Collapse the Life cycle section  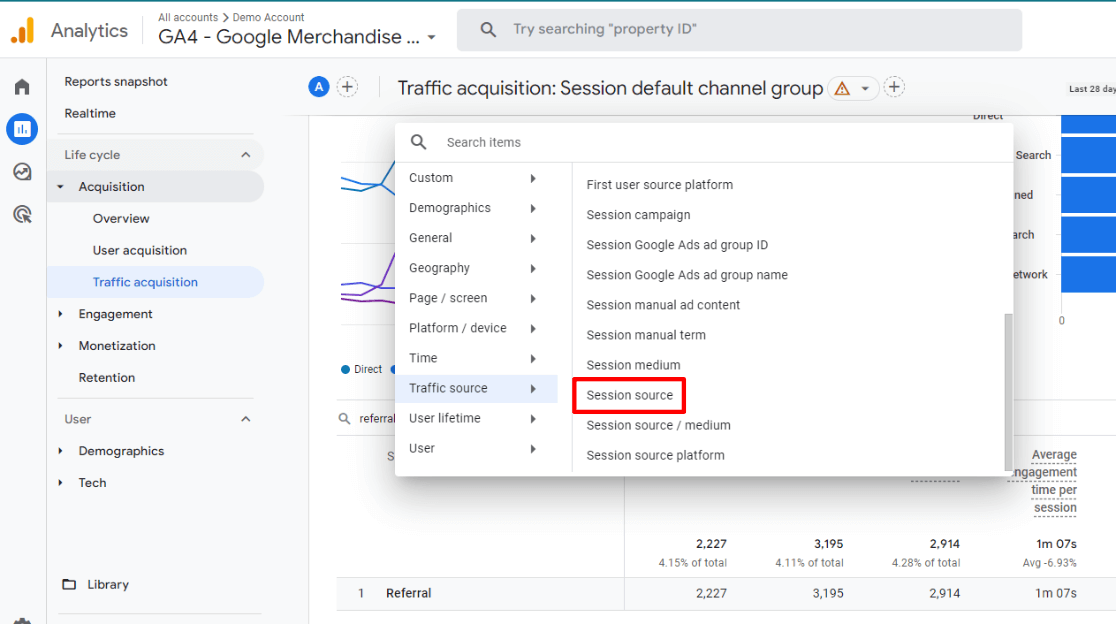click(245, 155)
